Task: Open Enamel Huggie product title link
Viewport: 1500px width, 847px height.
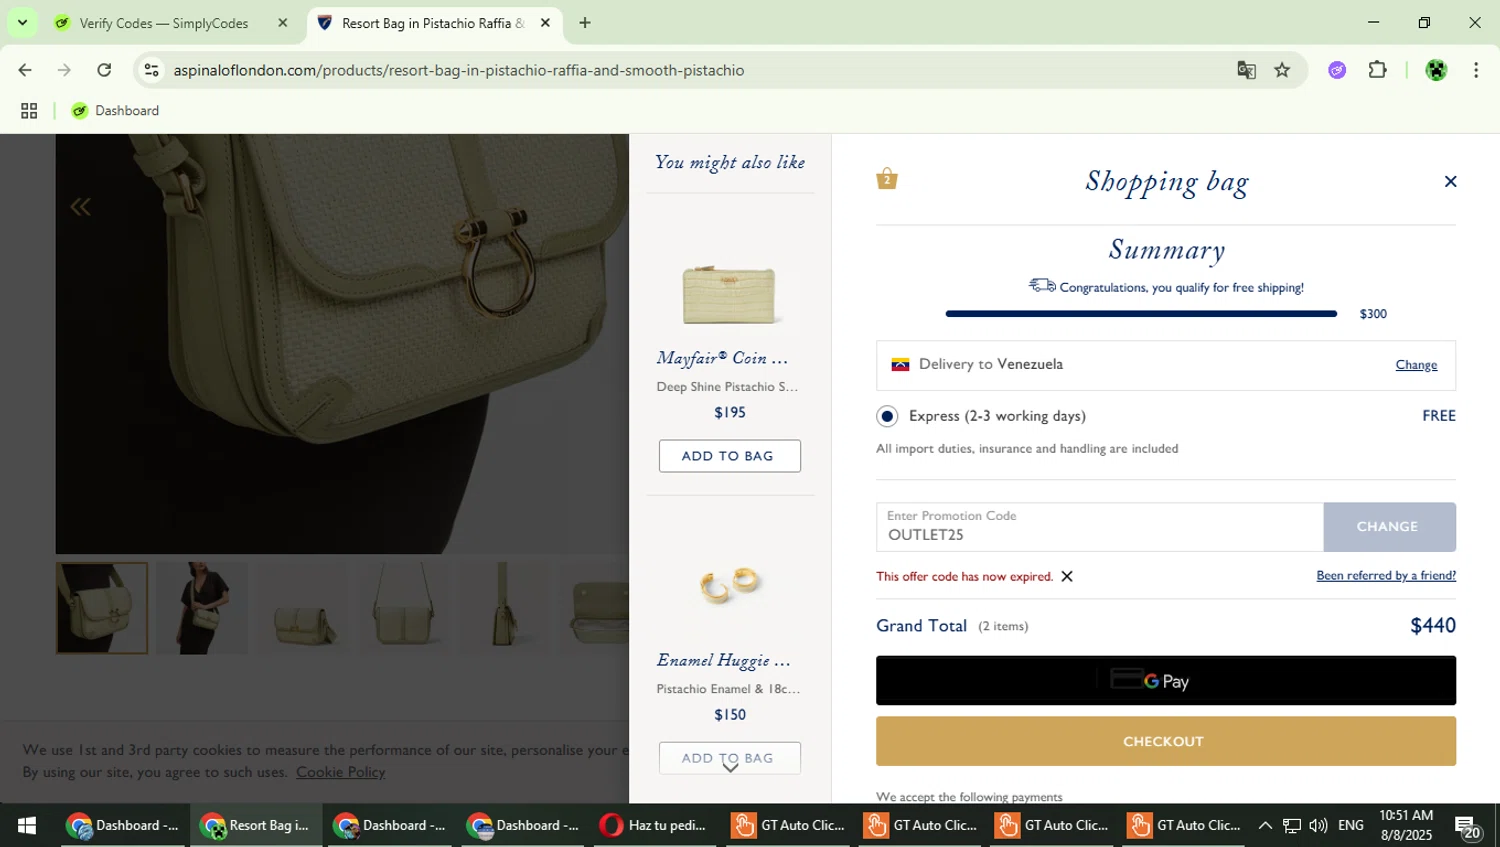Action: [x=723, y=660]
